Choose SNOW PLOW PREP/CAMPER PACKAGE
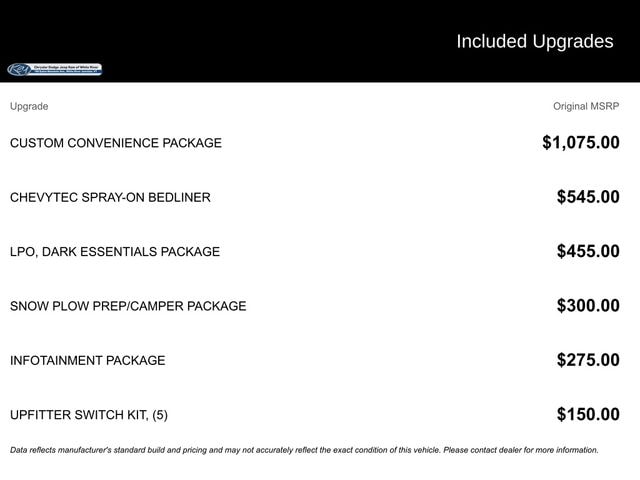The image size is (640, 480). point(128,306)
